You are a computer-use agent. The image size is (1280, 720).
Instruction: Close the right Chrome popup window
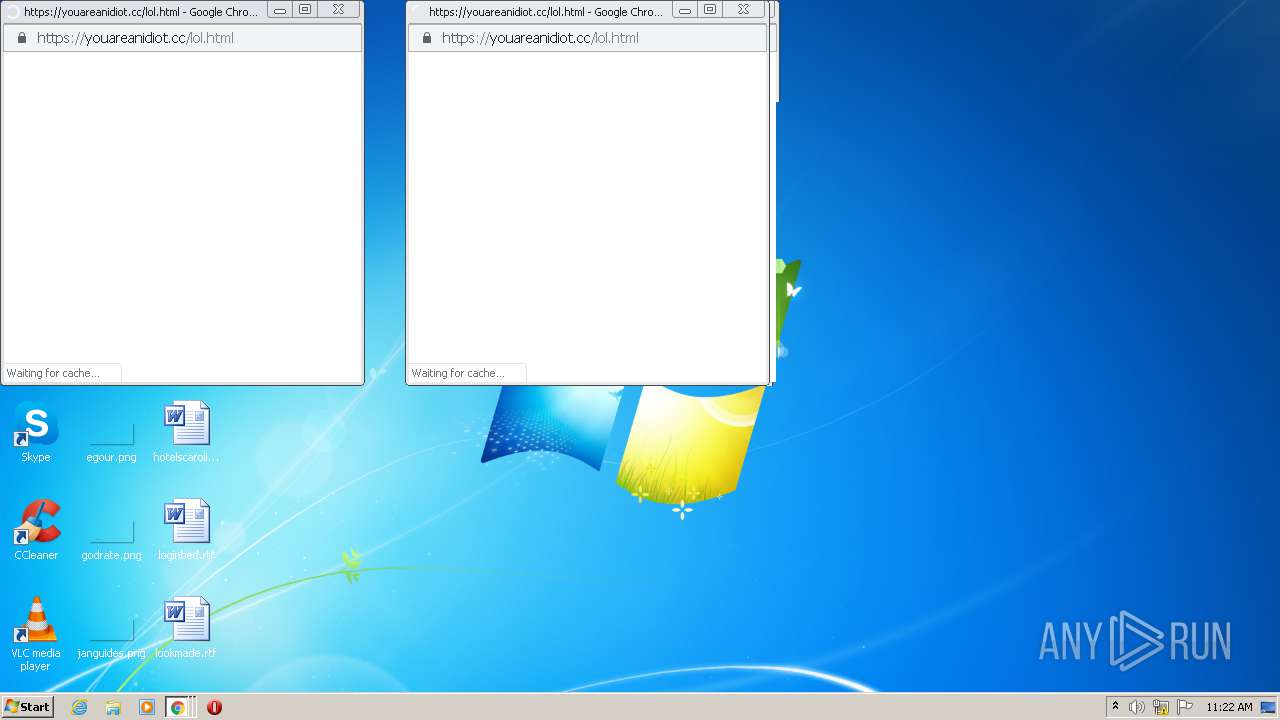(x=743, y=10)
